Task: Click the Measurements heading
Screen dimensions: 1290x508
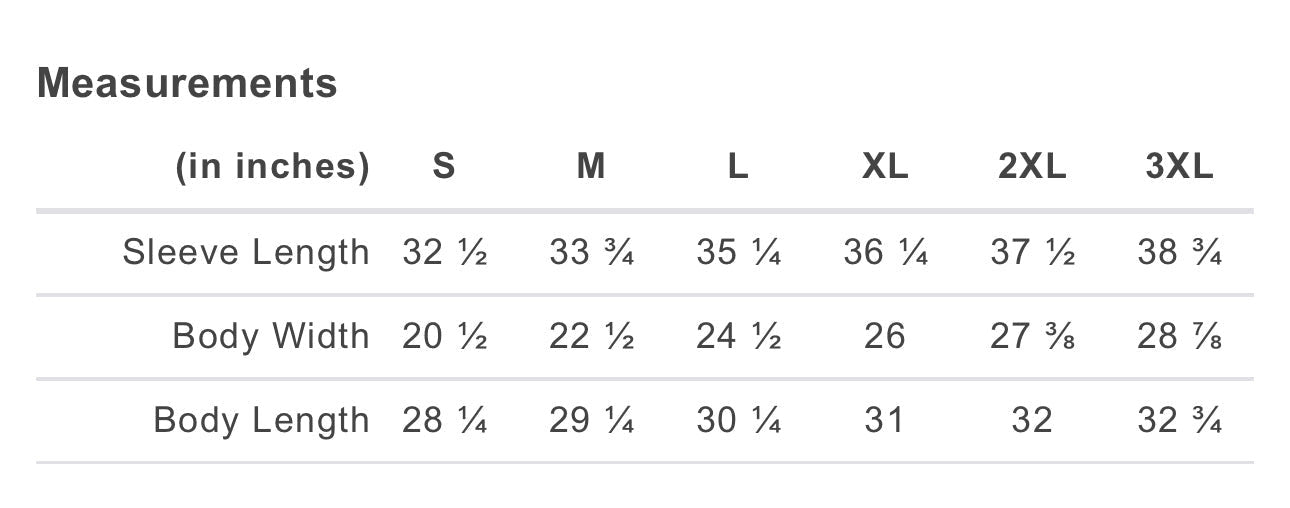Action: (187, 83)
